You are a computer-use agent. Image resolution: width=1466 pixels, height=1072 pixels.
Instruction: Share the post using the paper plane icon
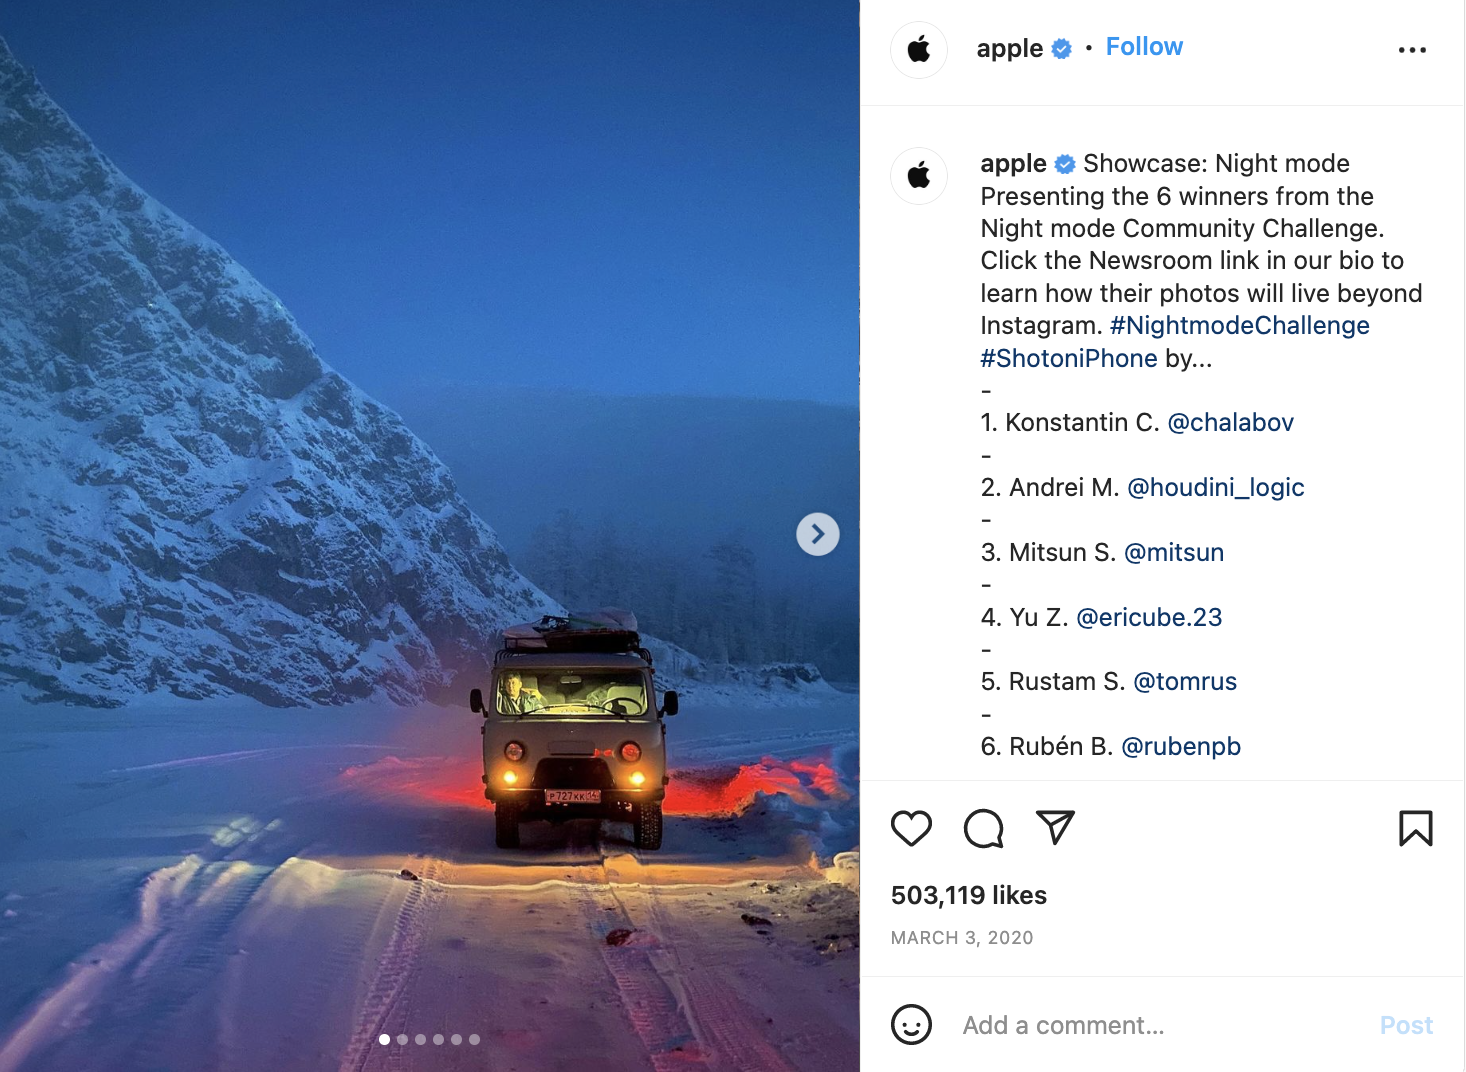click(x=1055, y=827)
